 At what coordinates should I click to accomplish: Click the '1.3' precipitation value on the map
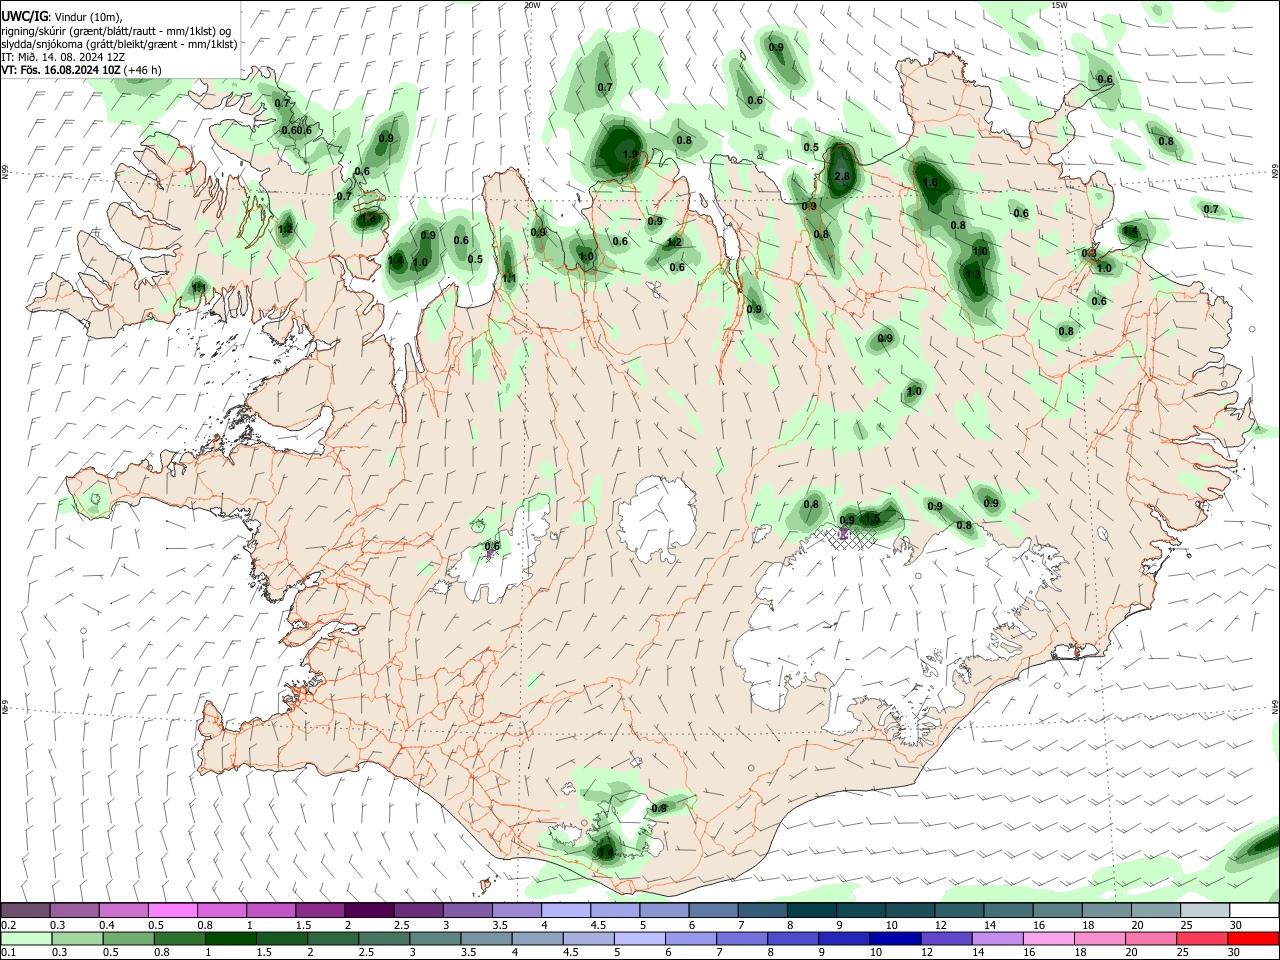(x=972, y=273)
